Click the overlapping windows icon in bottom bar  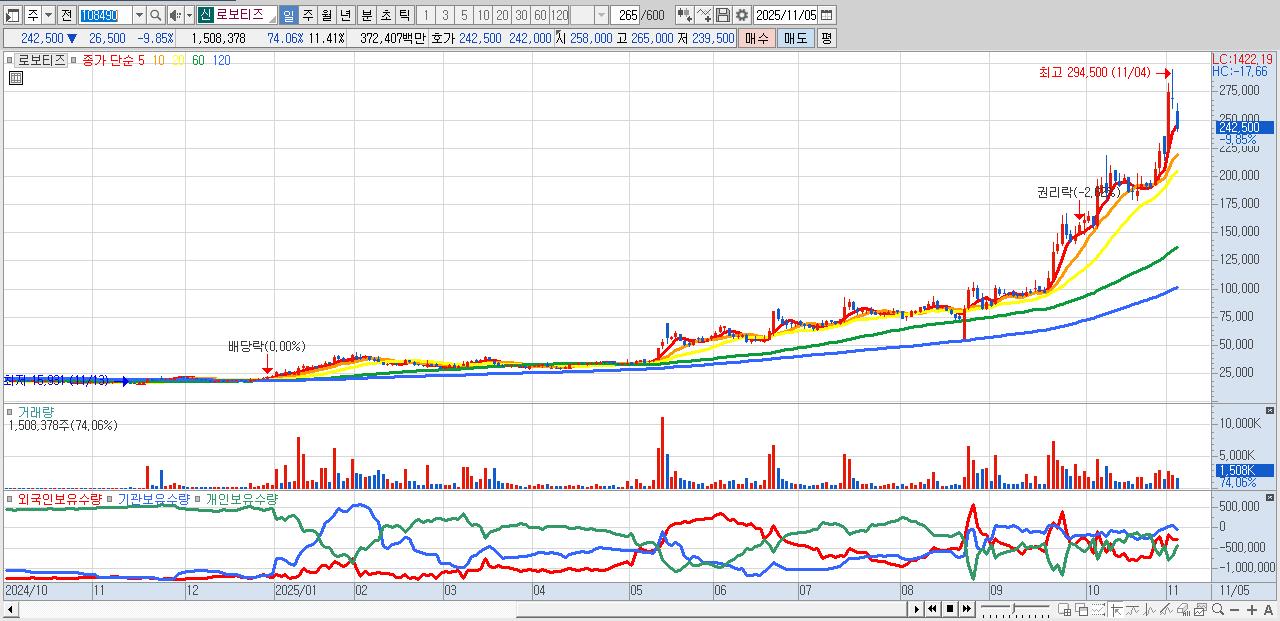tap(1081, 609)
